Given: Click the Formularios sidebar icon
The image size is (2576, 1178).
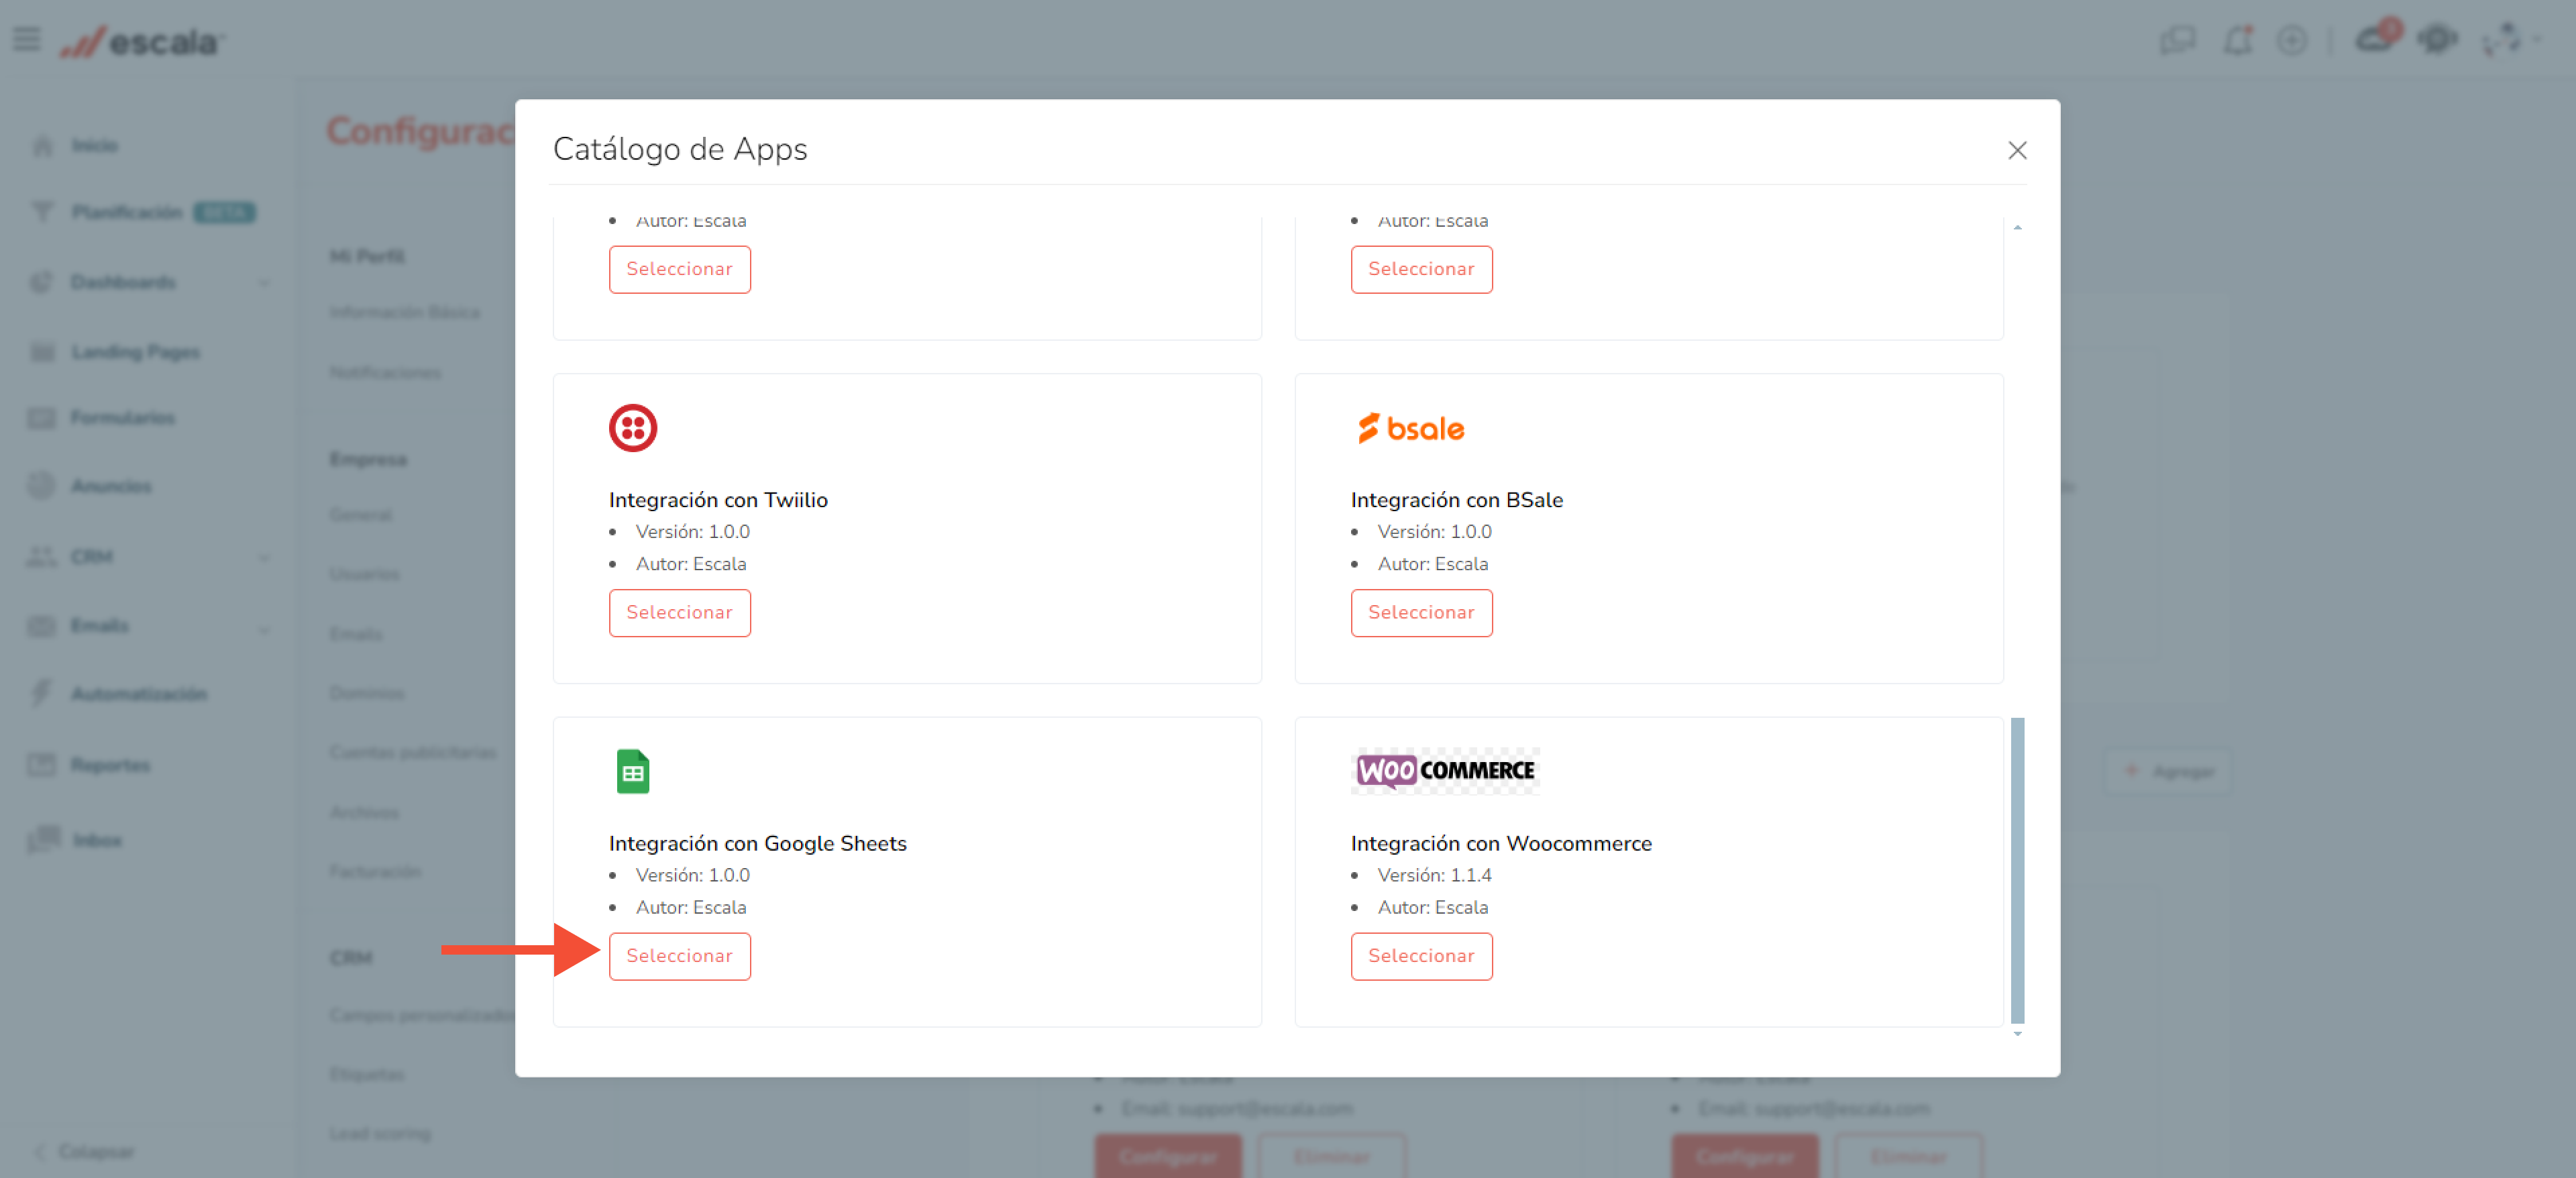Looking at the screenshot, I should click(x=41, y=418).
